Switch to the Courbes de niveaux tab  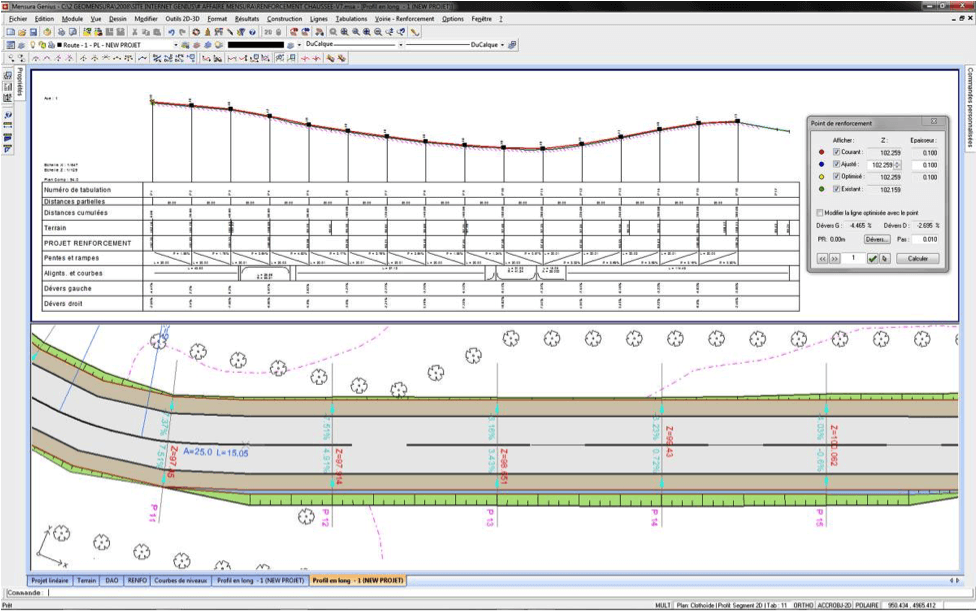coord(181,580)
